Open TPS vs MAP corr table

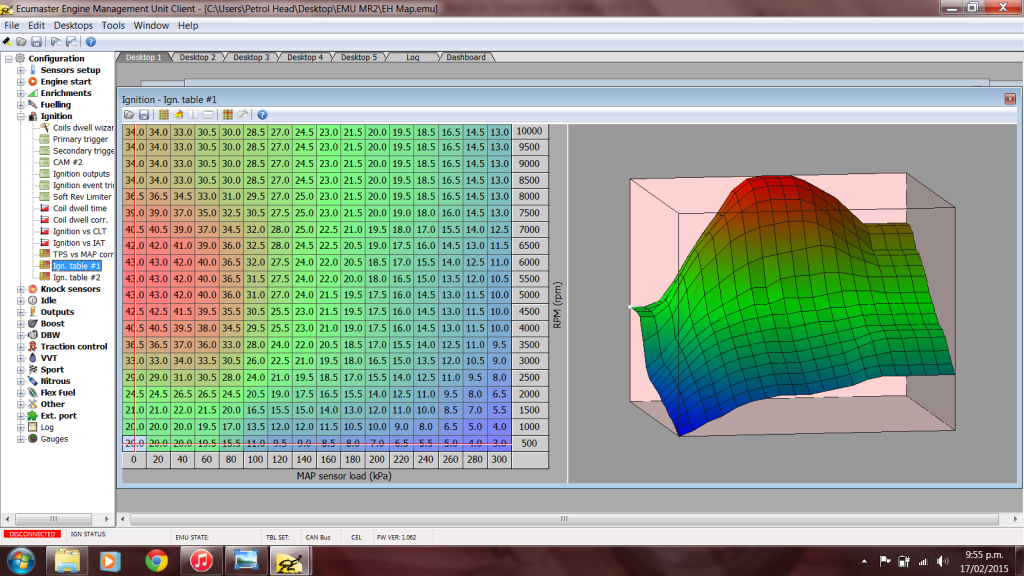click(83, 254)
